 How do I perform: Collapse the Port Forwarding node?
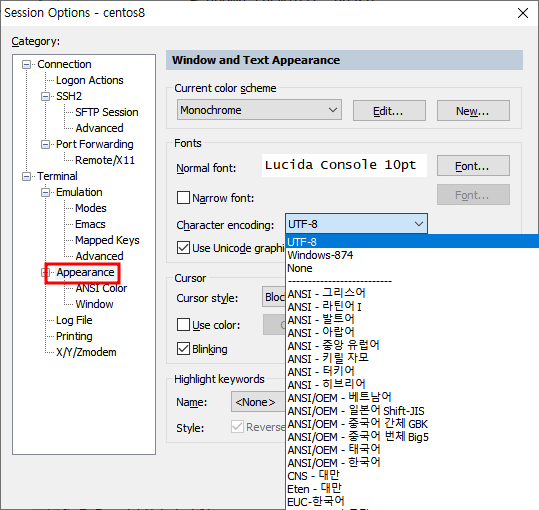coord(45,145)
